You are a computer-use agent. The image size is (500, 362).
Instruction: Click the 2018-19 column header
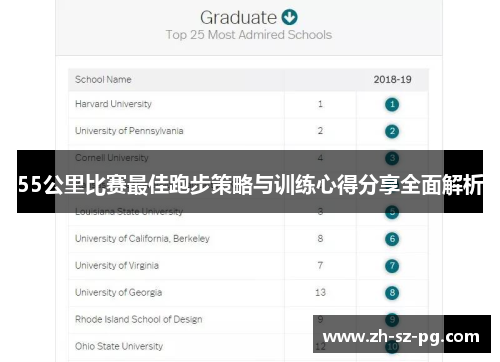[392, 80]
